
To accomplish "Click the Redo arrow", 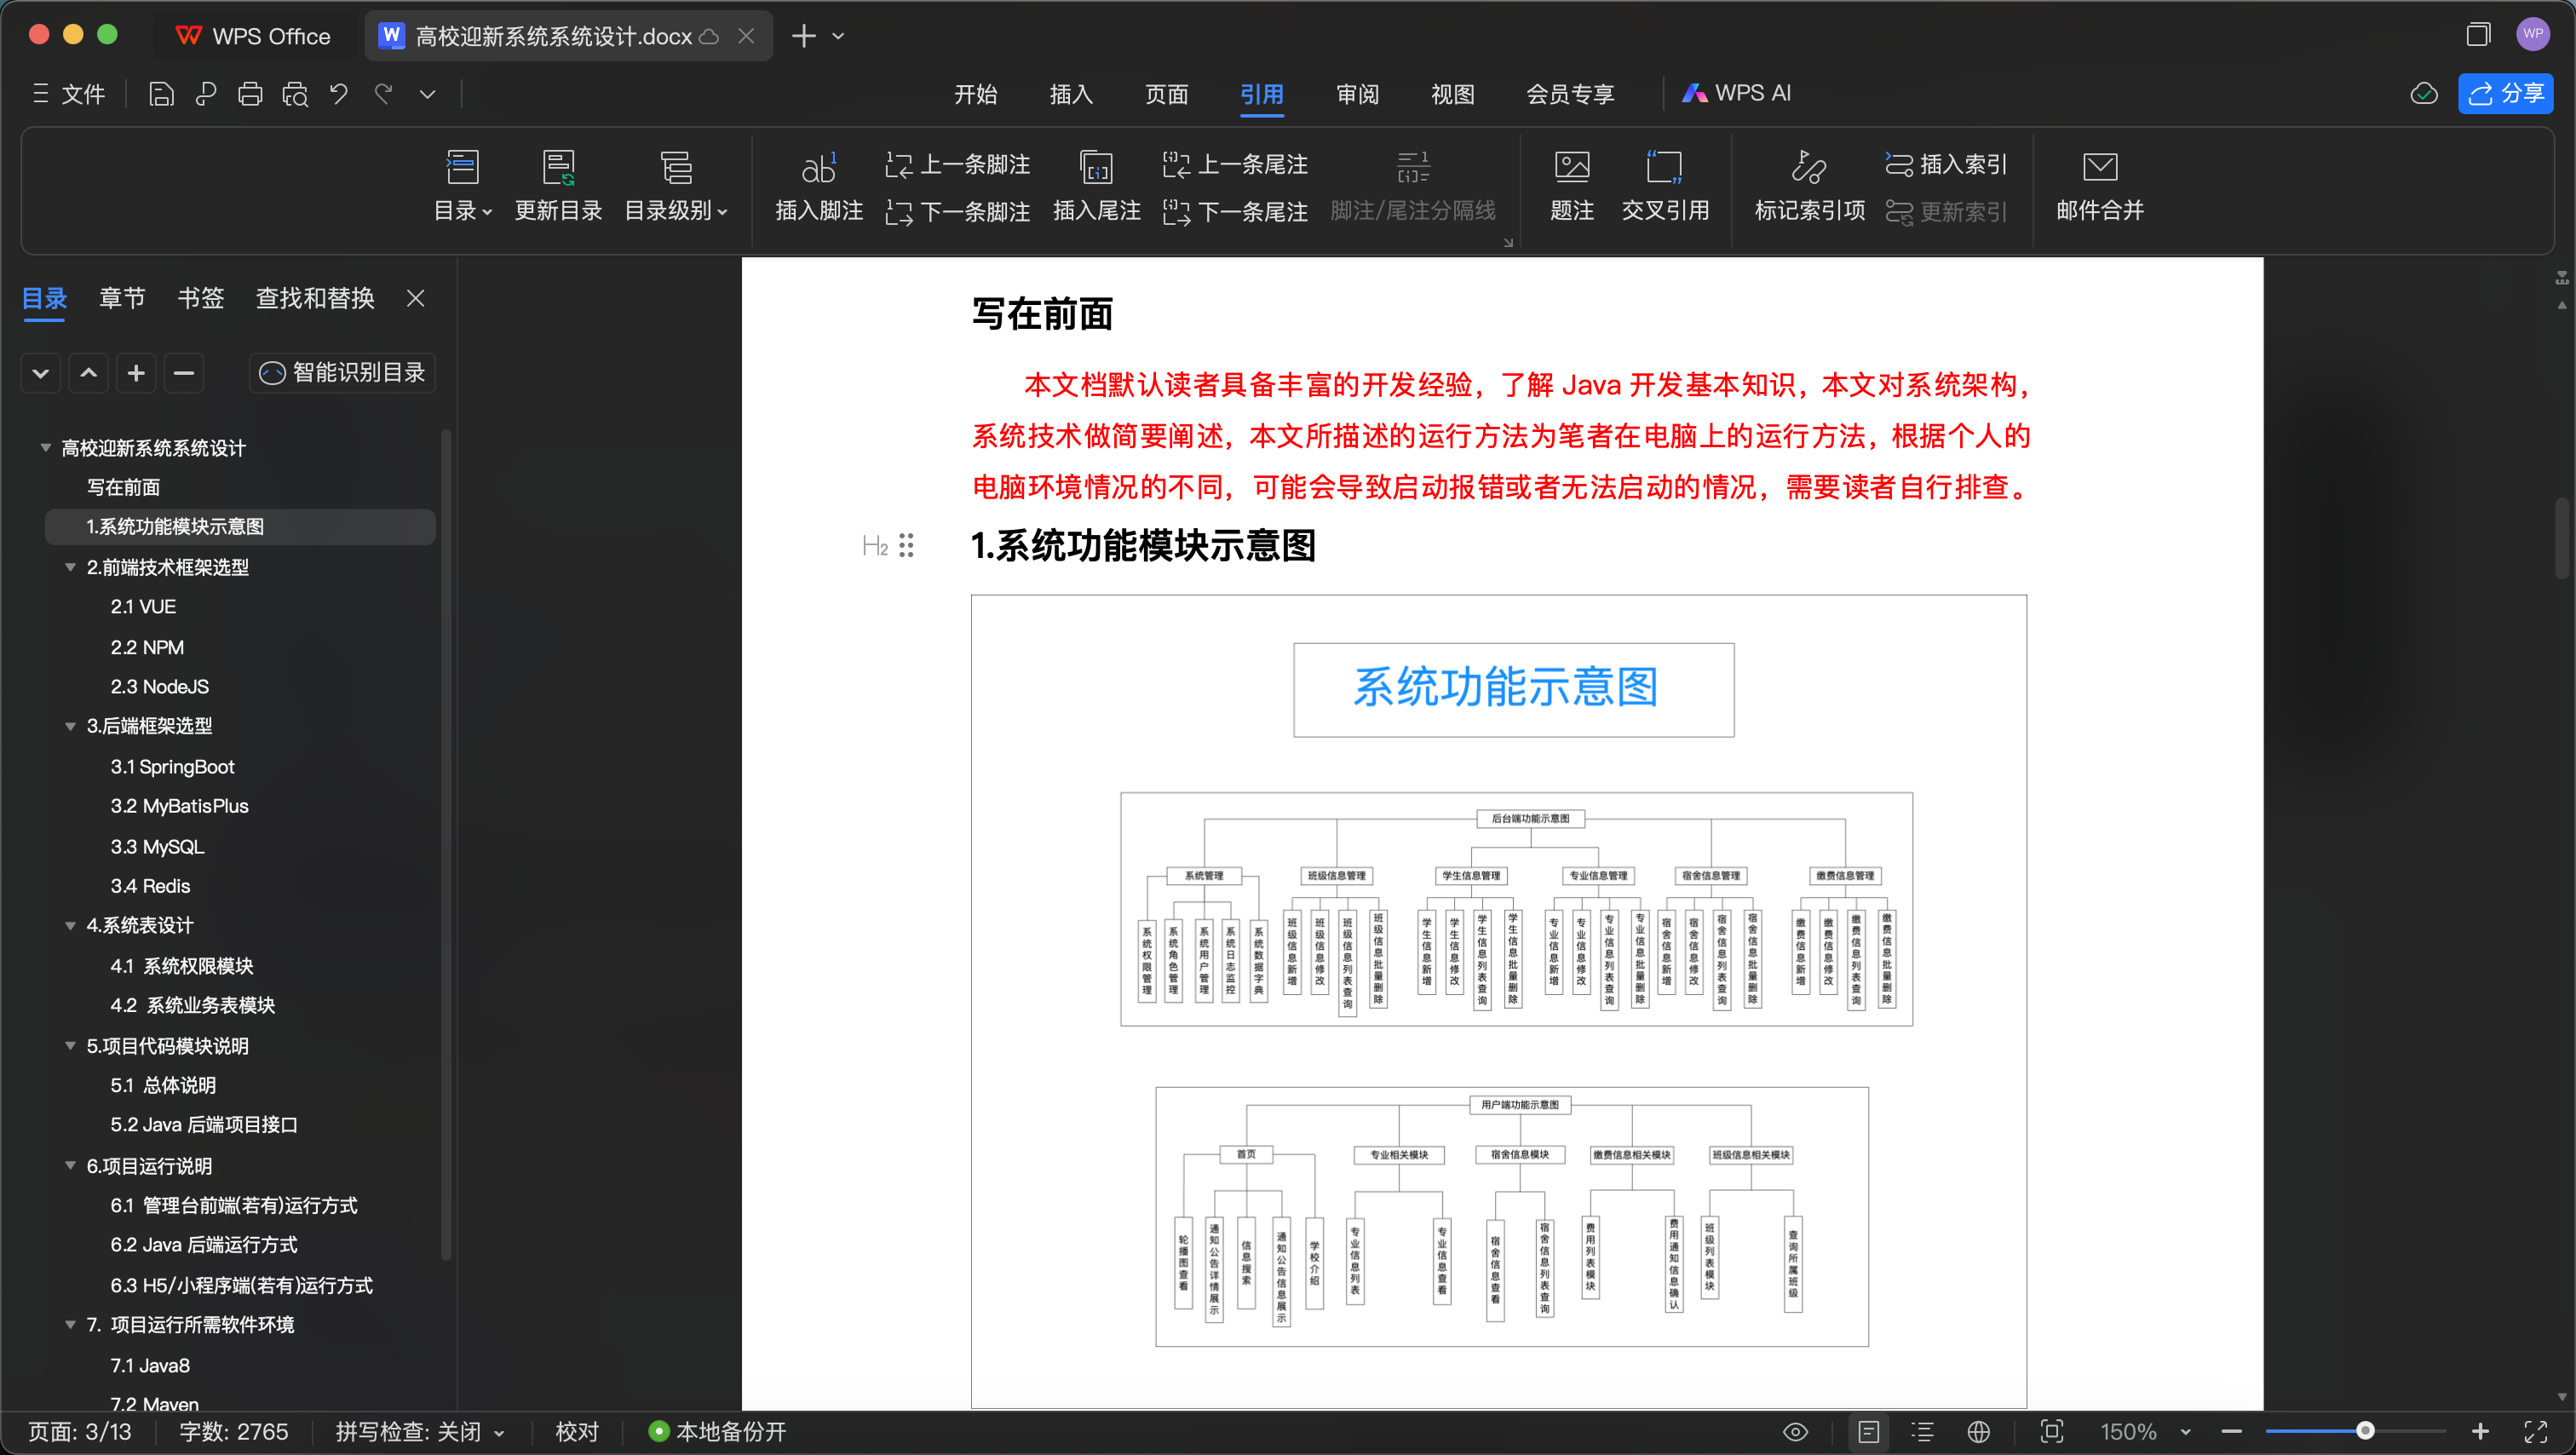I will pos(384,94).
